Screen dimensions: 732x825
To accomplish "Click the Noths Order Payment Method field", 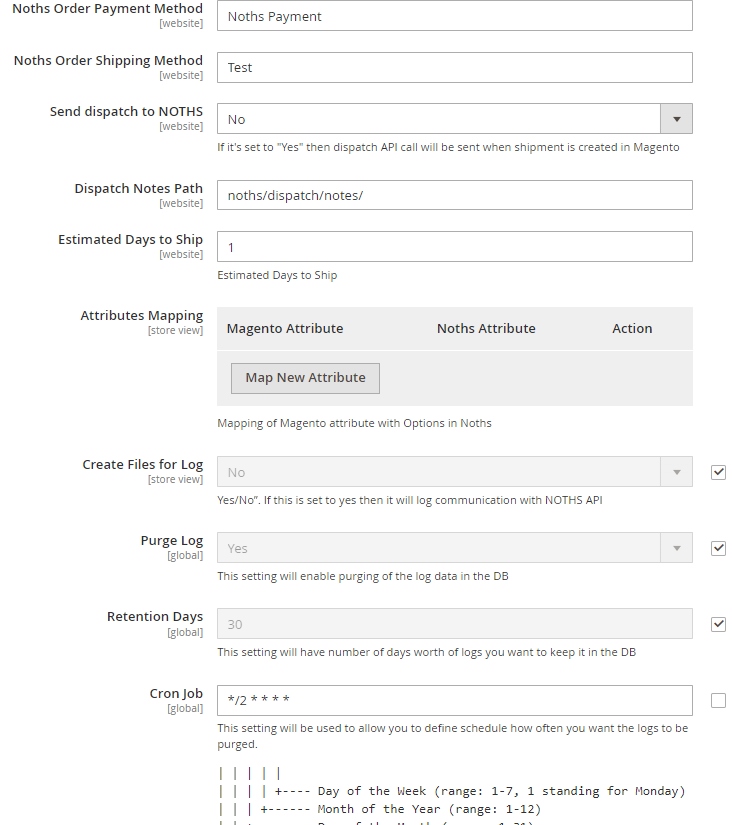I will [x=454, y=16].
